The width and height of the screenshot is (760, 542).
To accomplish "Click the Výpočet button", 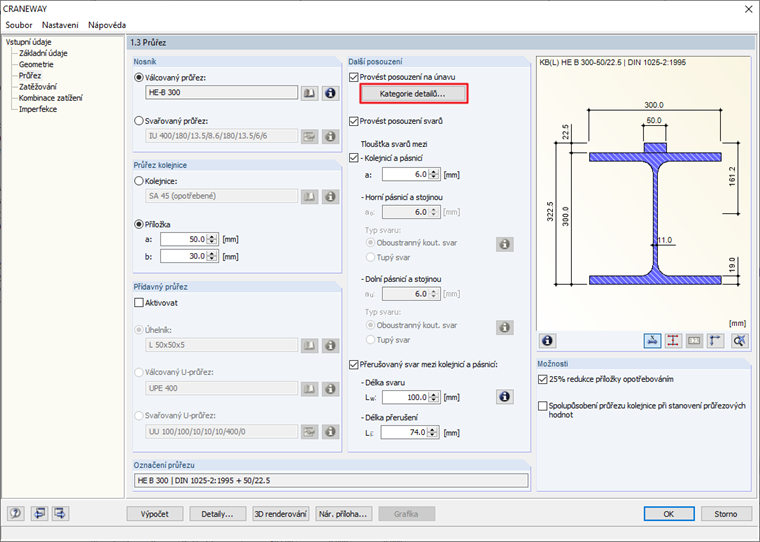I will click(x=155, y=514).
